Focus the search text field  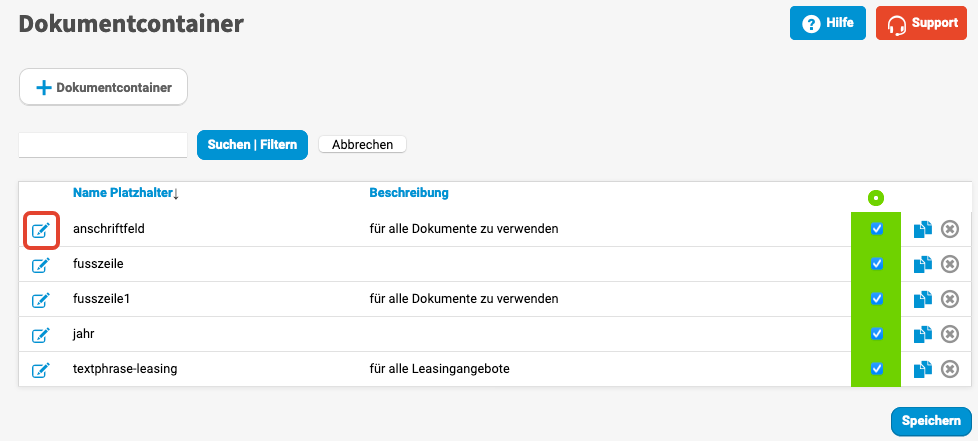click(103, 145)
